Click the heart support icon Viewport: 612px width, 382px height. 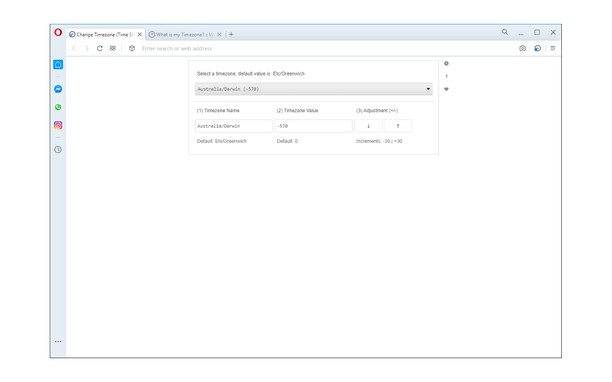click(447, 89)
